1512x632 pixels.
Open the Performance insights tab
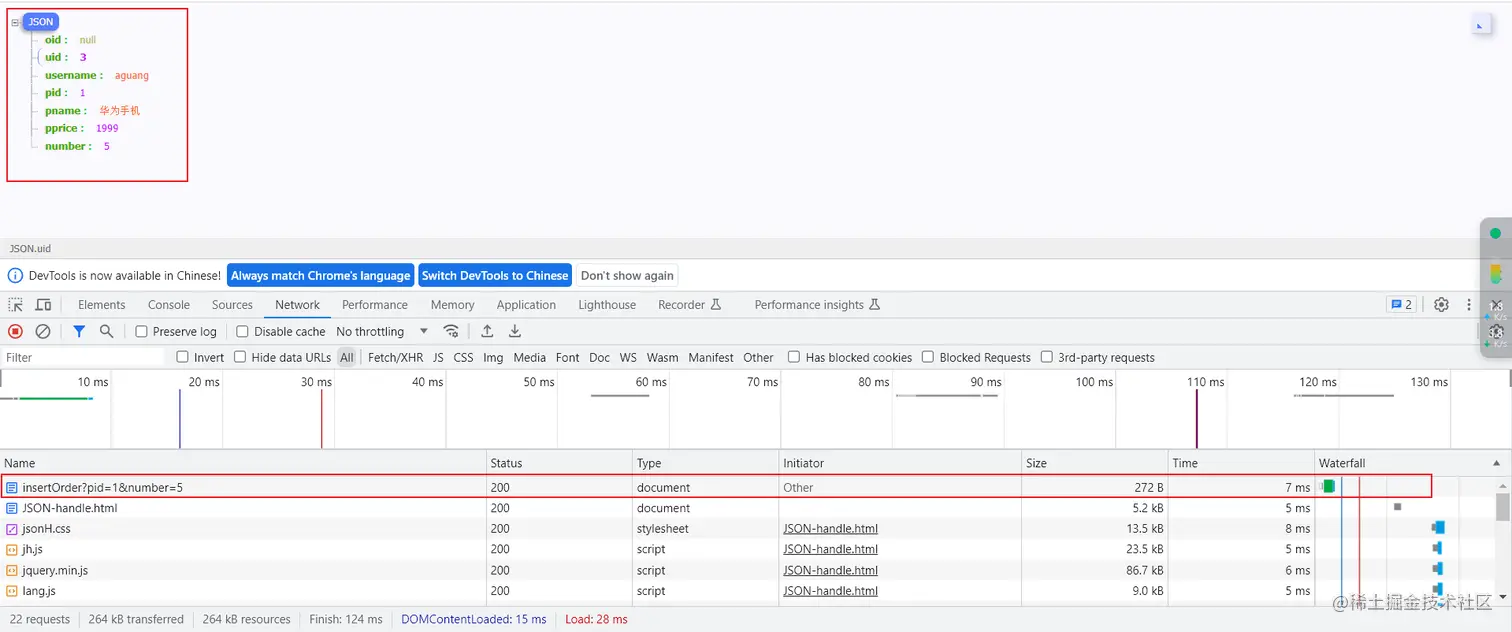[817, 305]
